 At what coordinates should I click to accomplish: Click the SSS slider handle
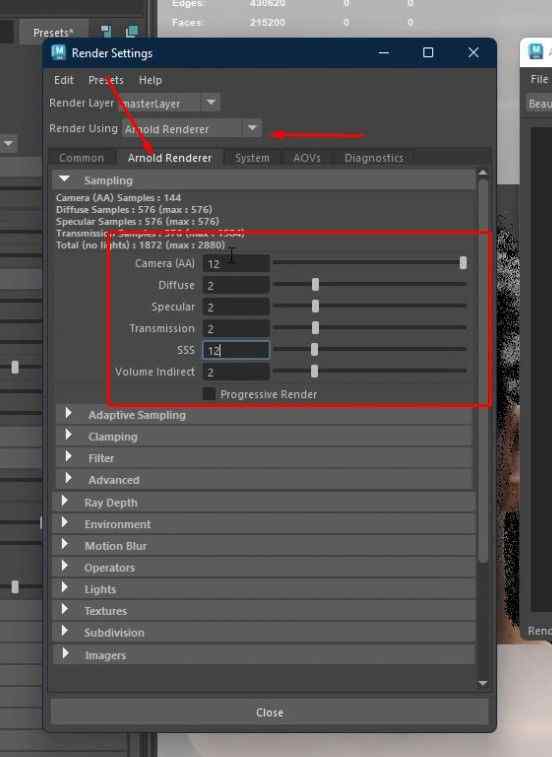click(314, 349)
